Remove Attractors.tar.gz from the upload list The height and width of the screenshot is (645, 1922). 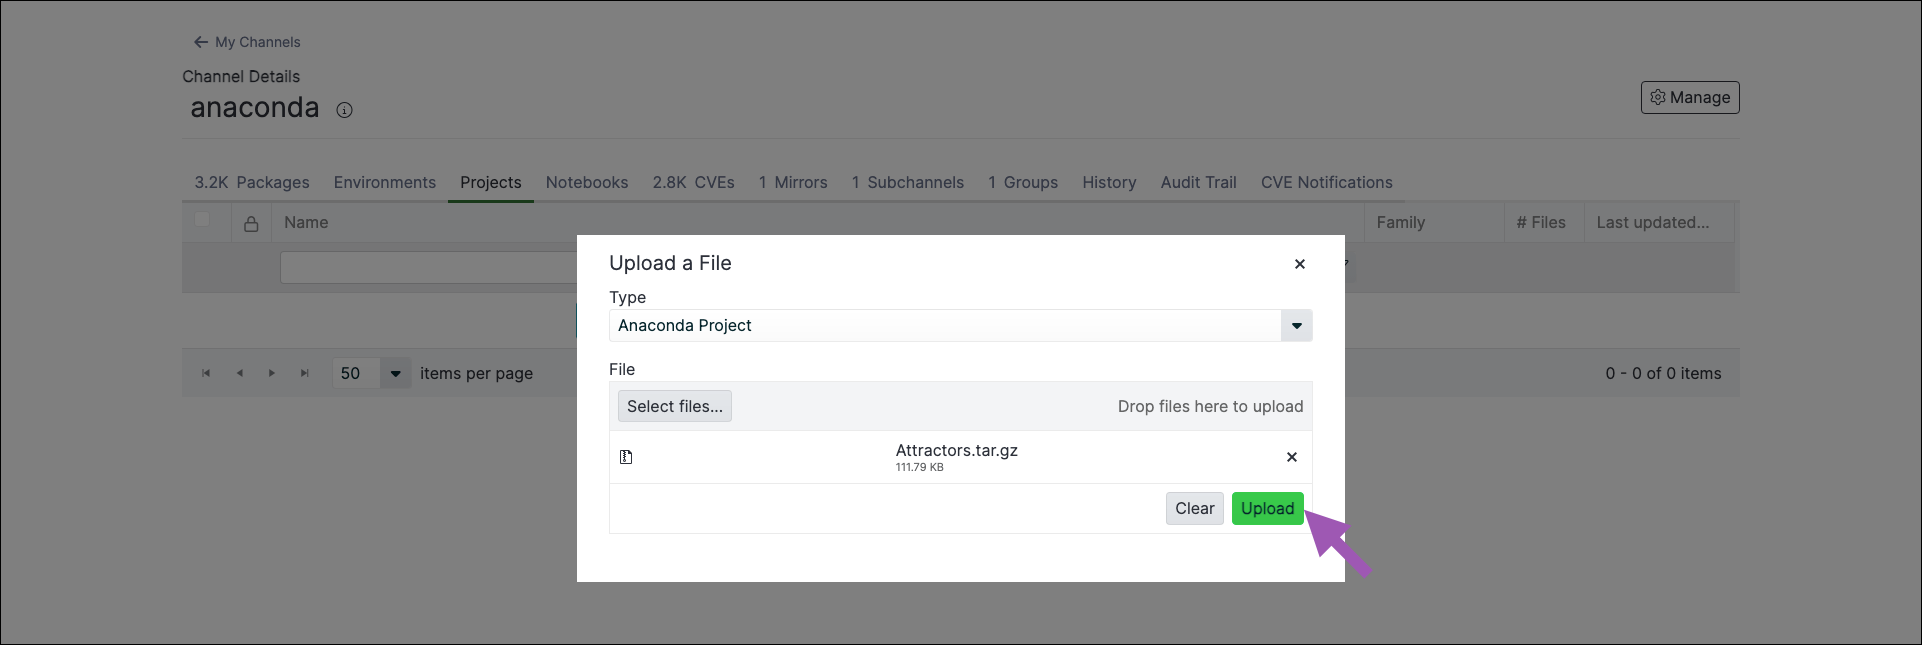[1292, 457]
